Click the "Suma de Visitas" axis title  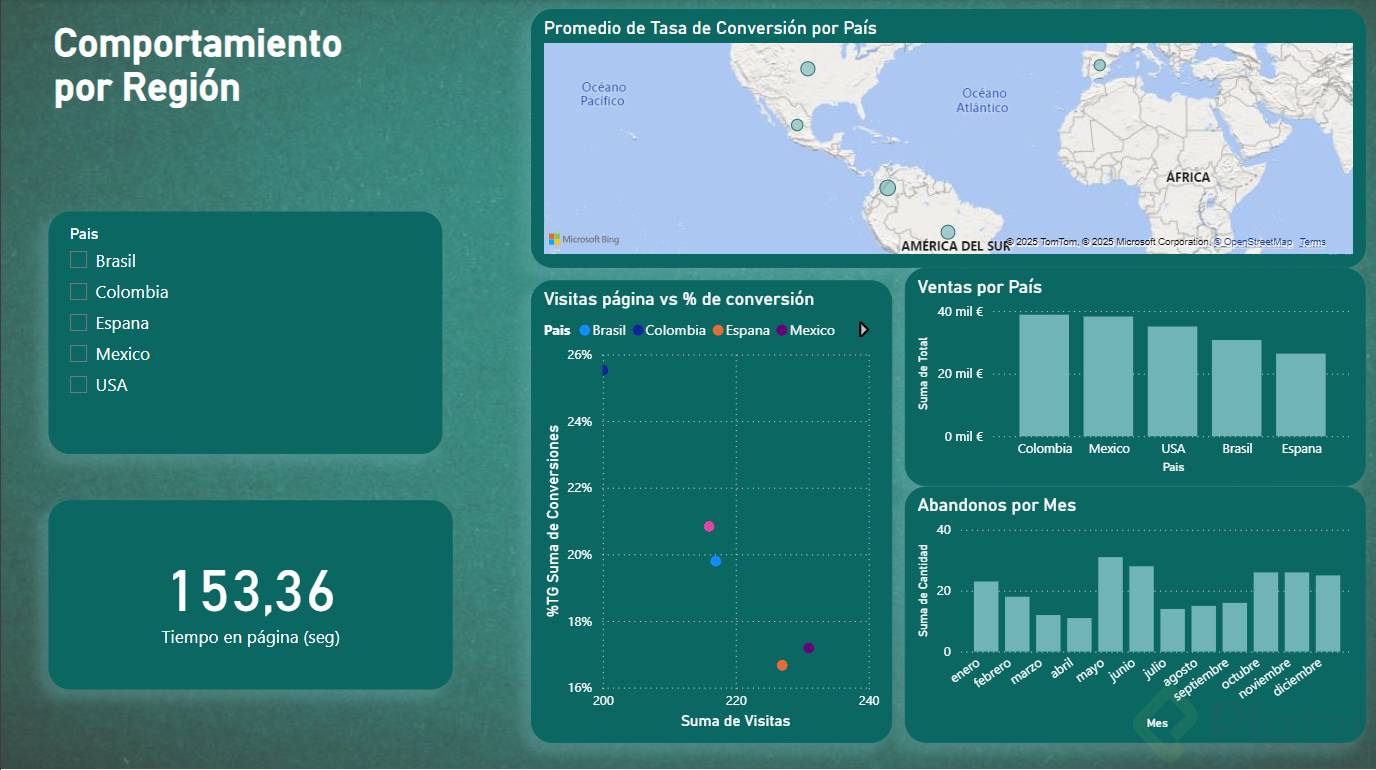point(736,721)
